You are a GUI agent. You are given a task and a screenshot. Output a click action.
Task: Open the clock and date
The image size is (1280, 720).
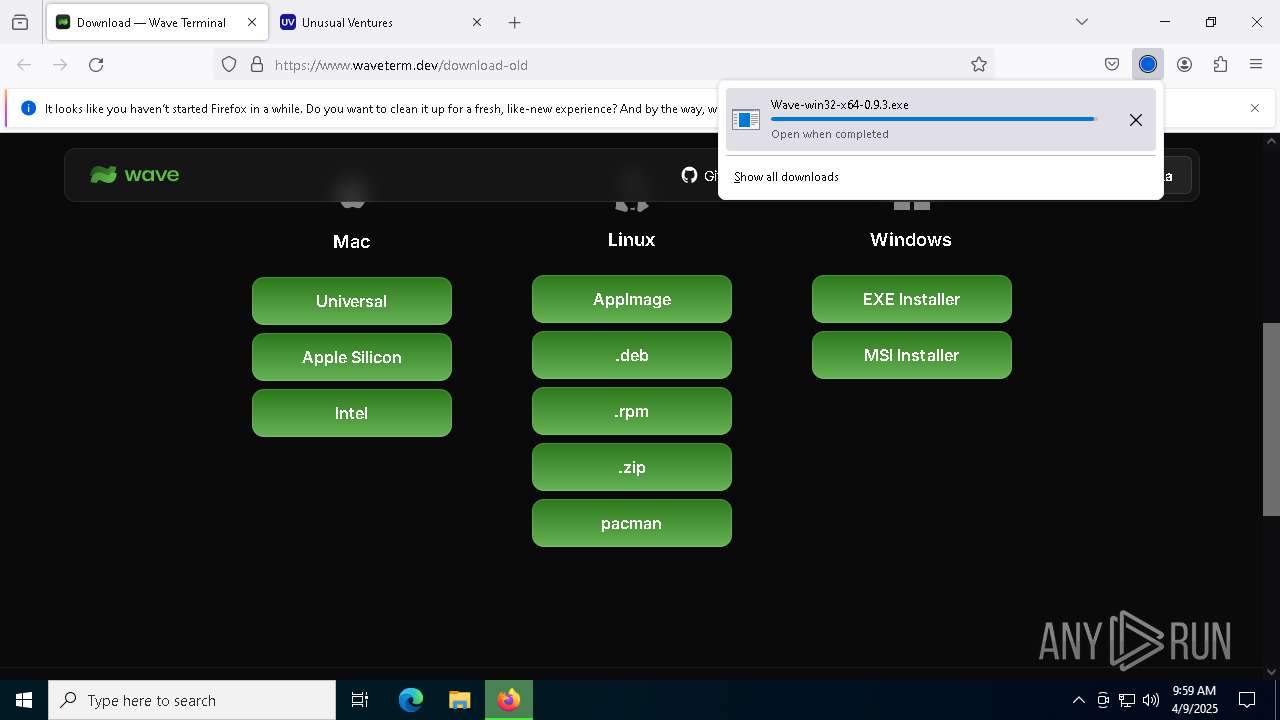point(1194,700)
